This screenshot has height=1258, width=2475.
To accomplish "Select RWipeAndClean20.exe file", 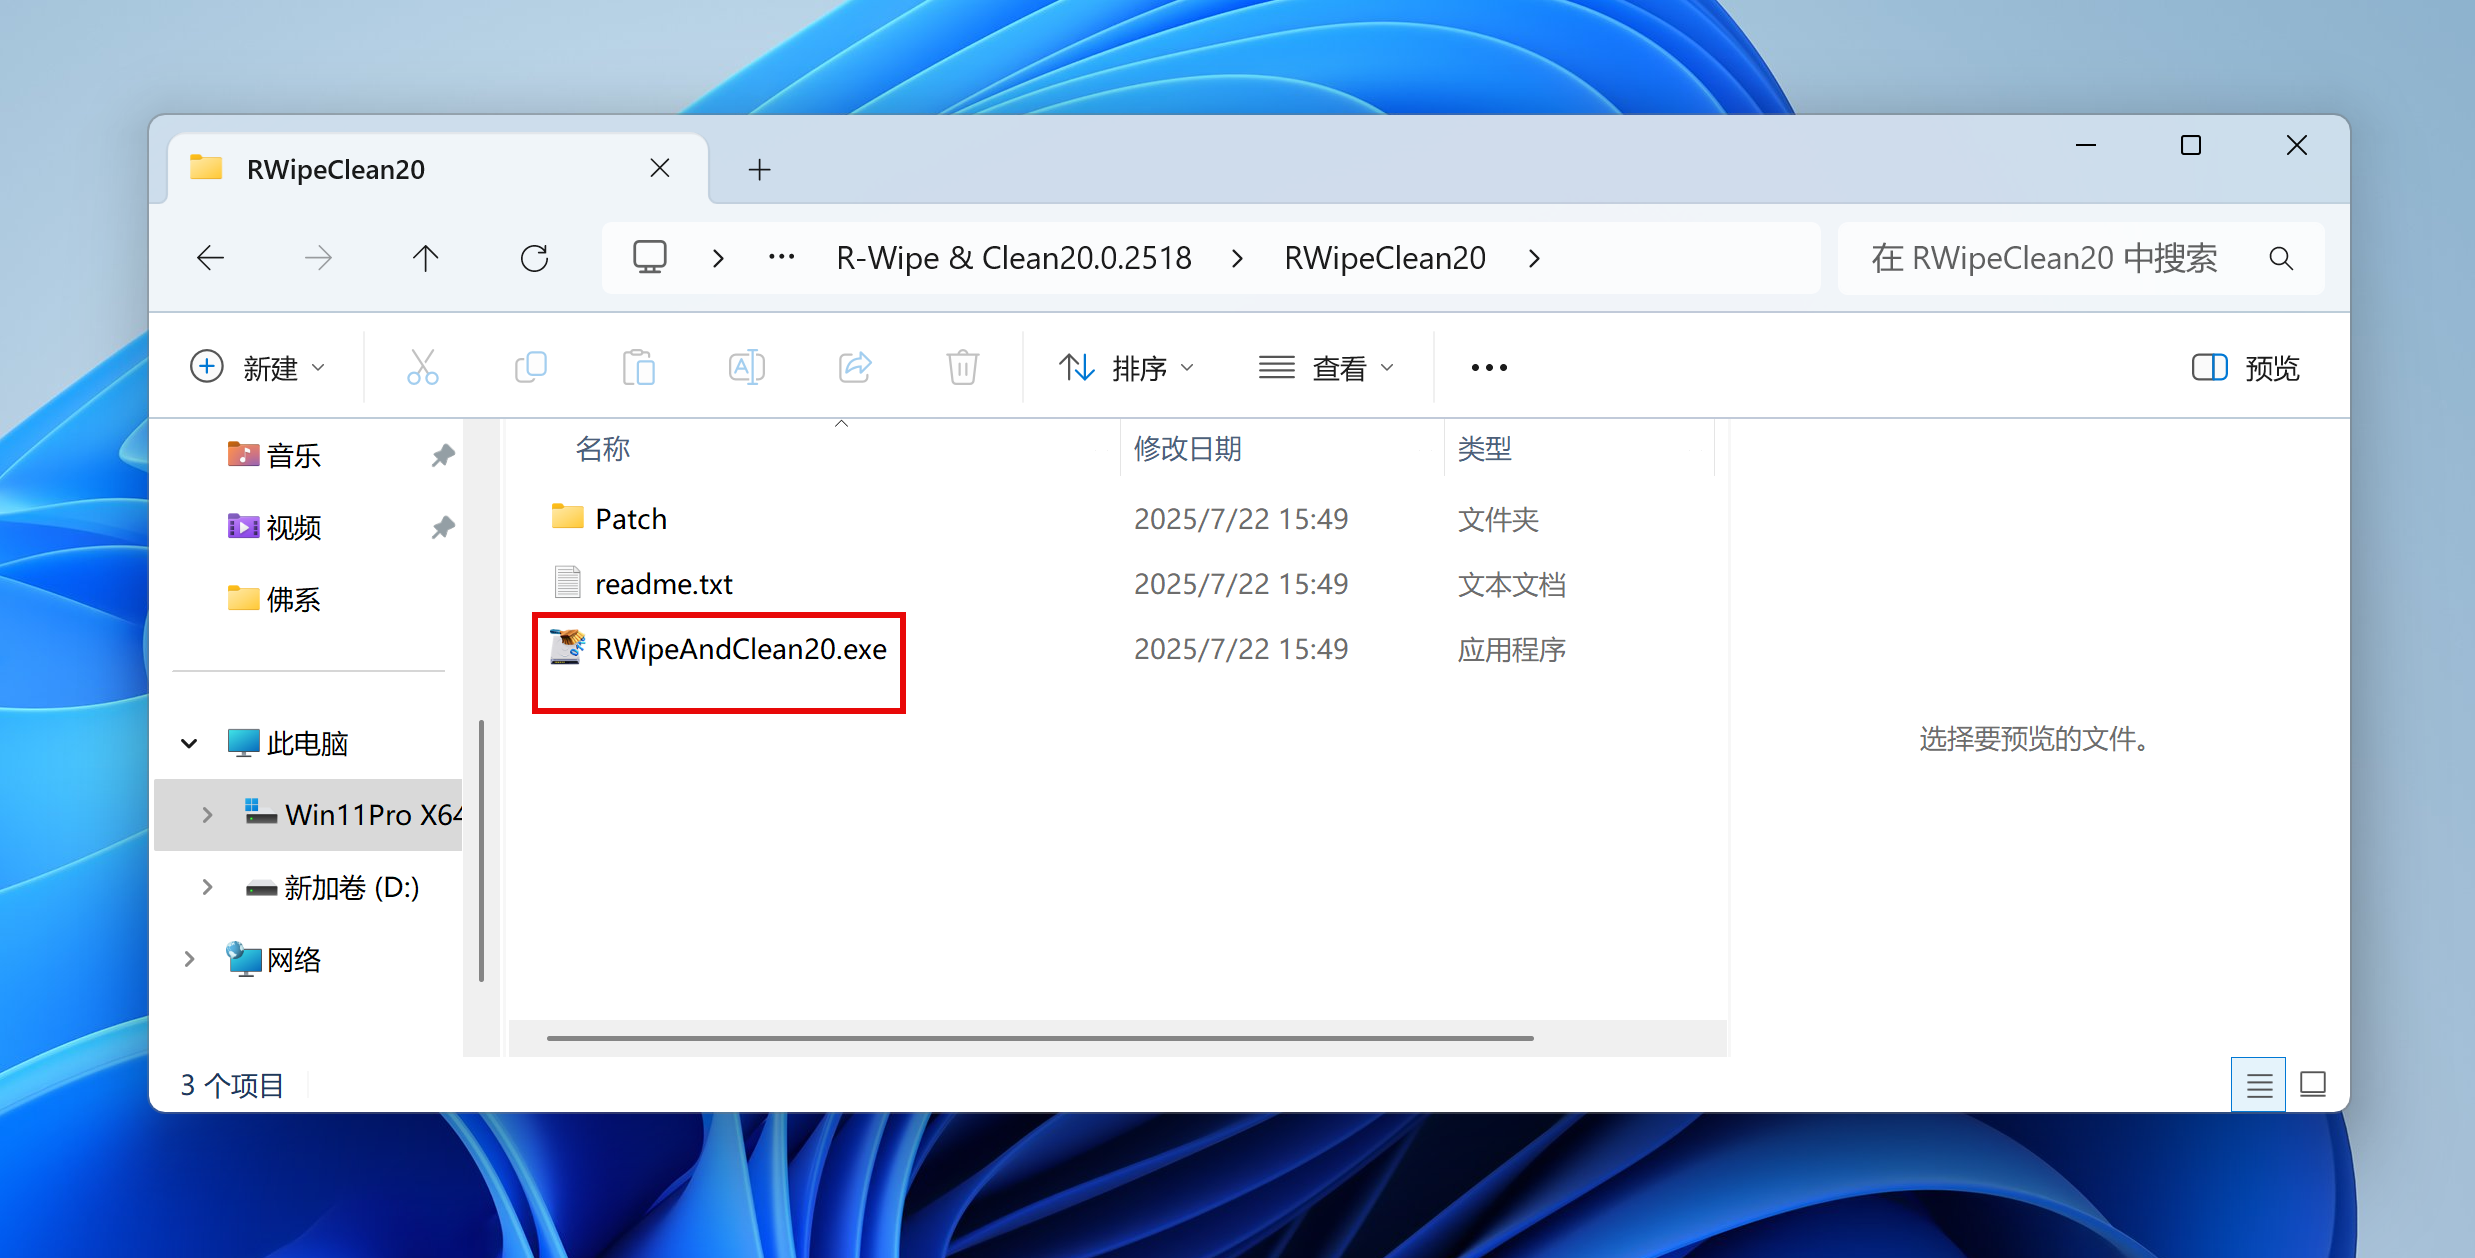I will pos(740,650).
